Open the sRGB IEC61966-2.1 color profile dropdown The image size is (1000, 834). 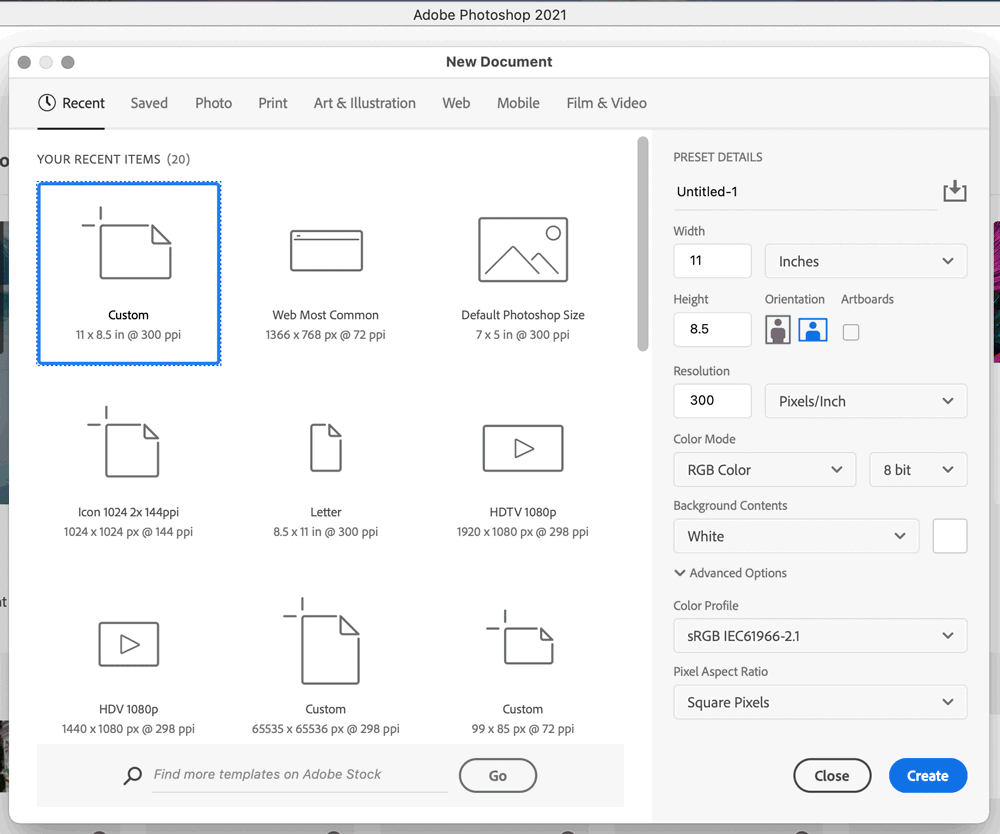[820, 636]
